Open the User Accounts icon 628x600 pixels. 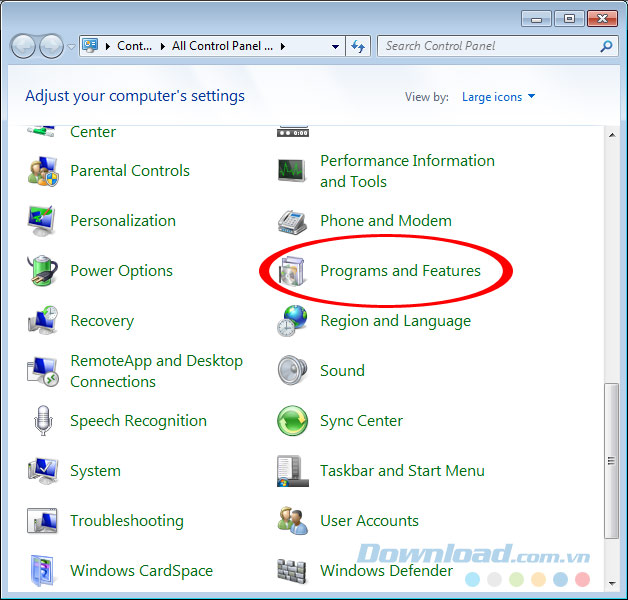click(x=292, y=521)
